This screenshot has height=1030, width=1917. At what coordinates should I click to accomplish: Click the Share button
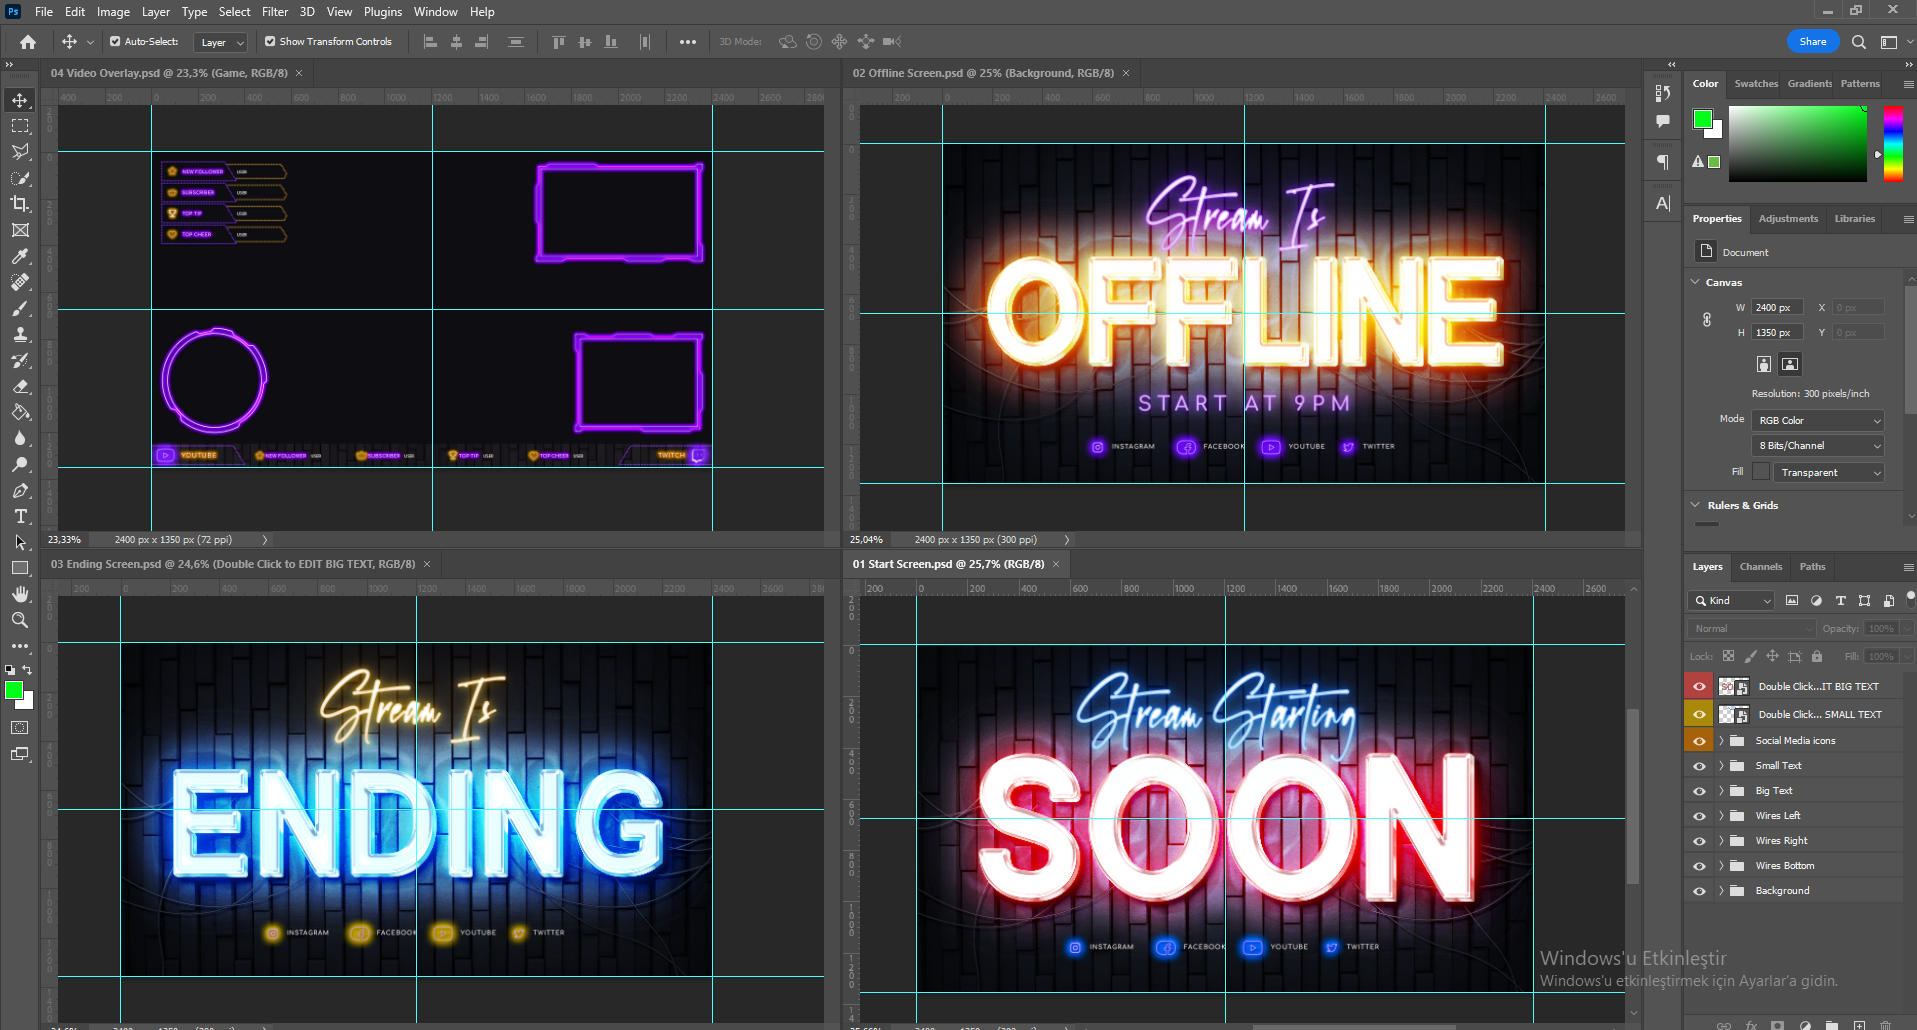(x=1812, y=42)
